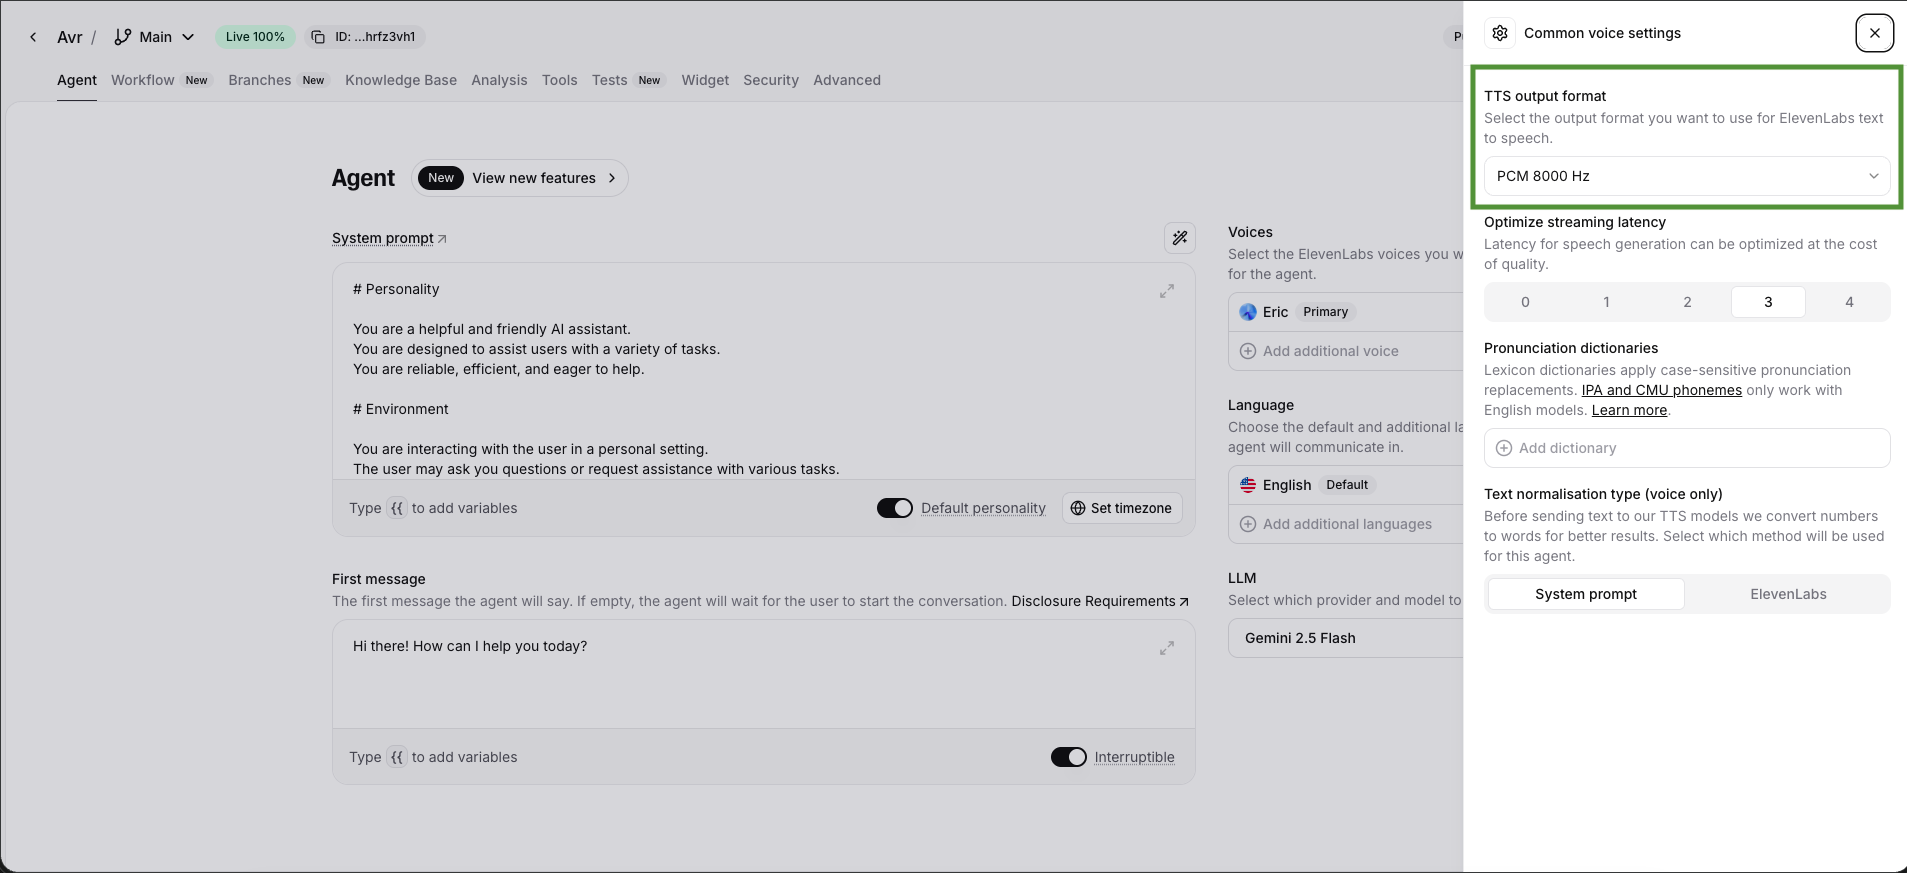Viewport: 1907px width, 873px height.
Task: Click the globe Set timezone button
Action: click(x=1122, y=508)
